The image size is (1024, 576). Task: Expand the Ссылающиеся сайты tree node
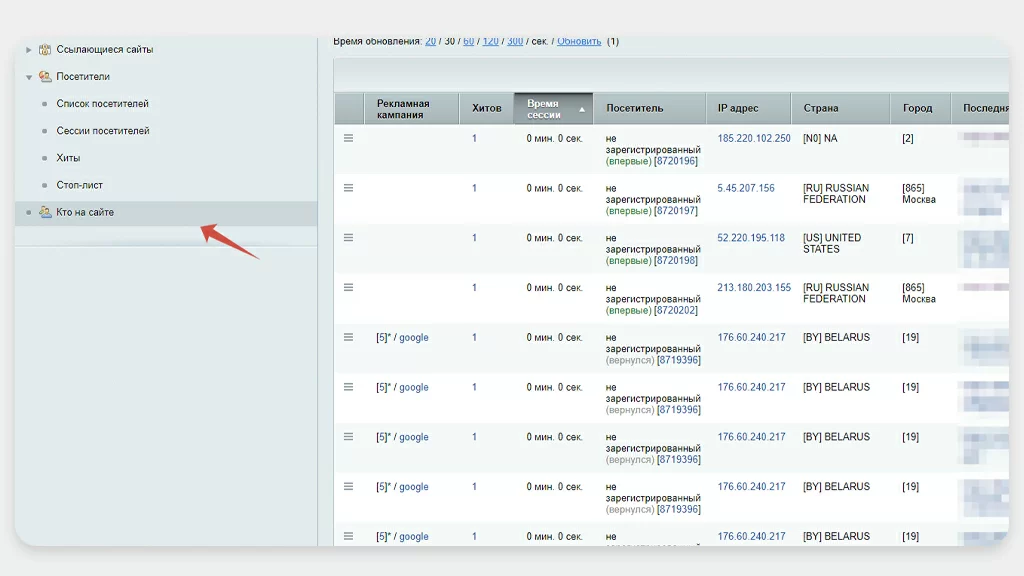[29, 49]
